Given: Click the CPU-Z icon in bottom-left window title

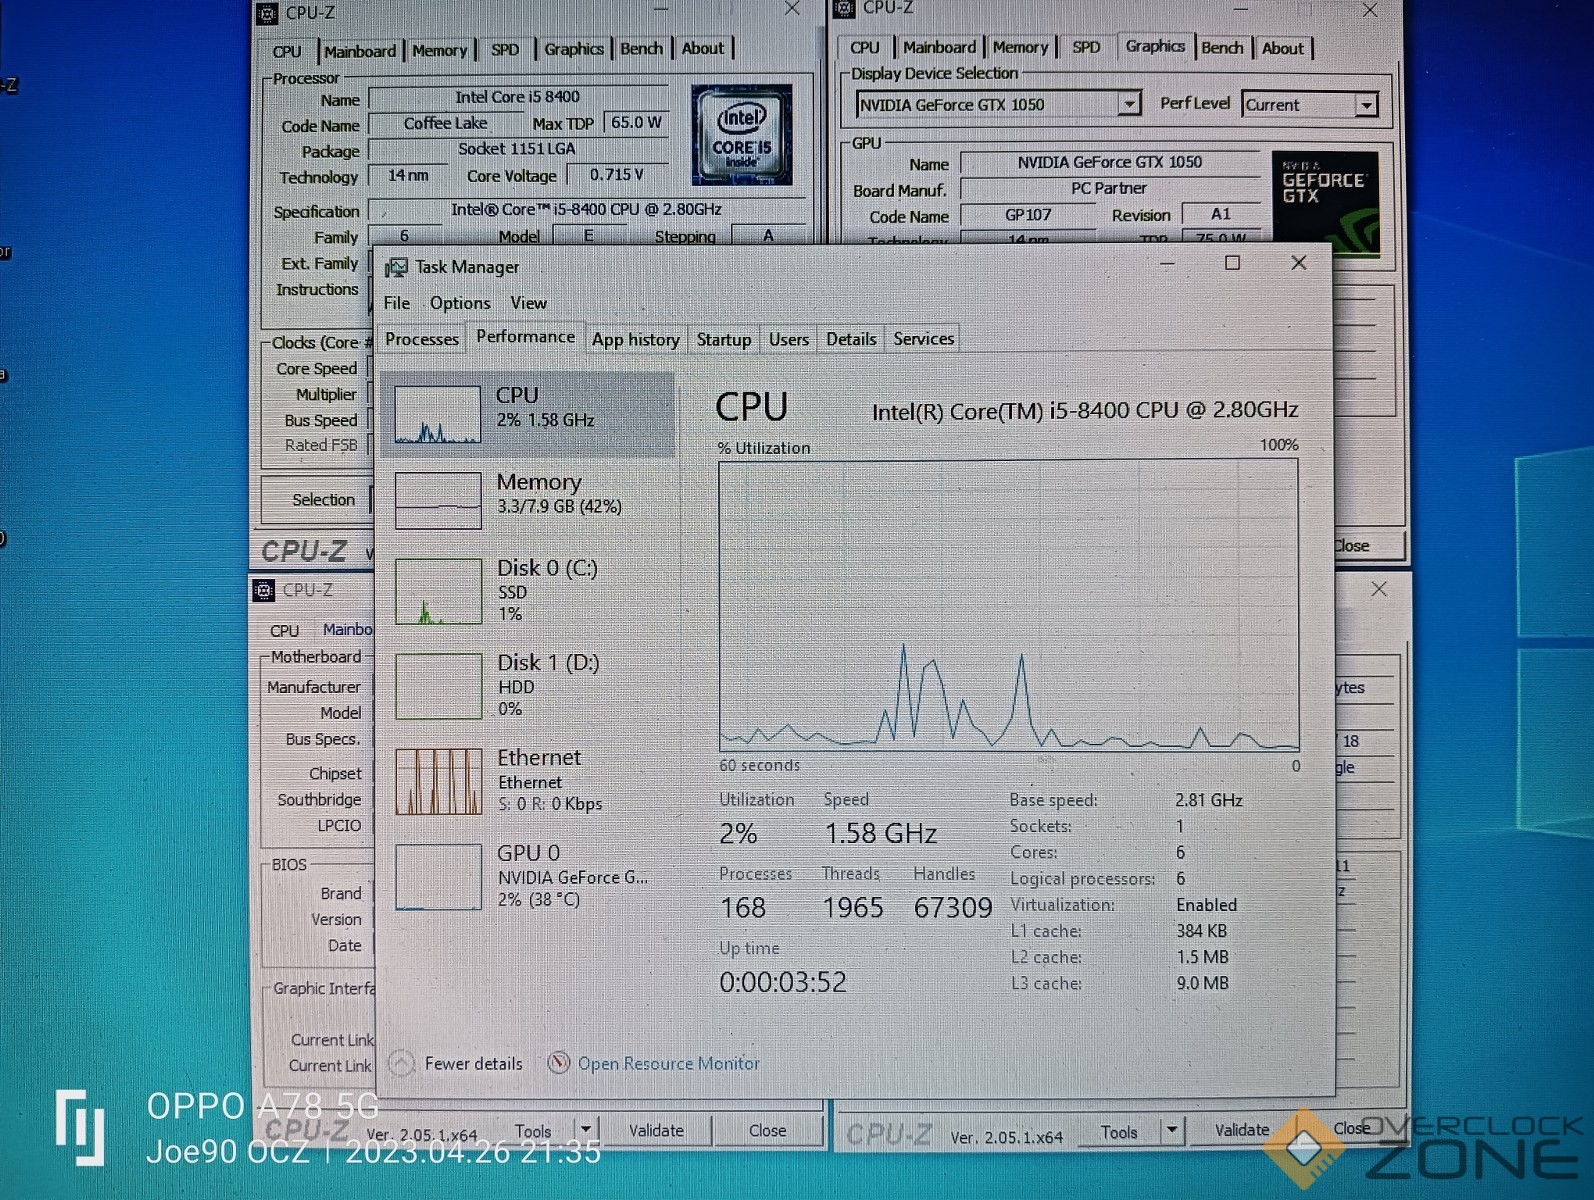Looking at the screenshot, I should point(264,590).
